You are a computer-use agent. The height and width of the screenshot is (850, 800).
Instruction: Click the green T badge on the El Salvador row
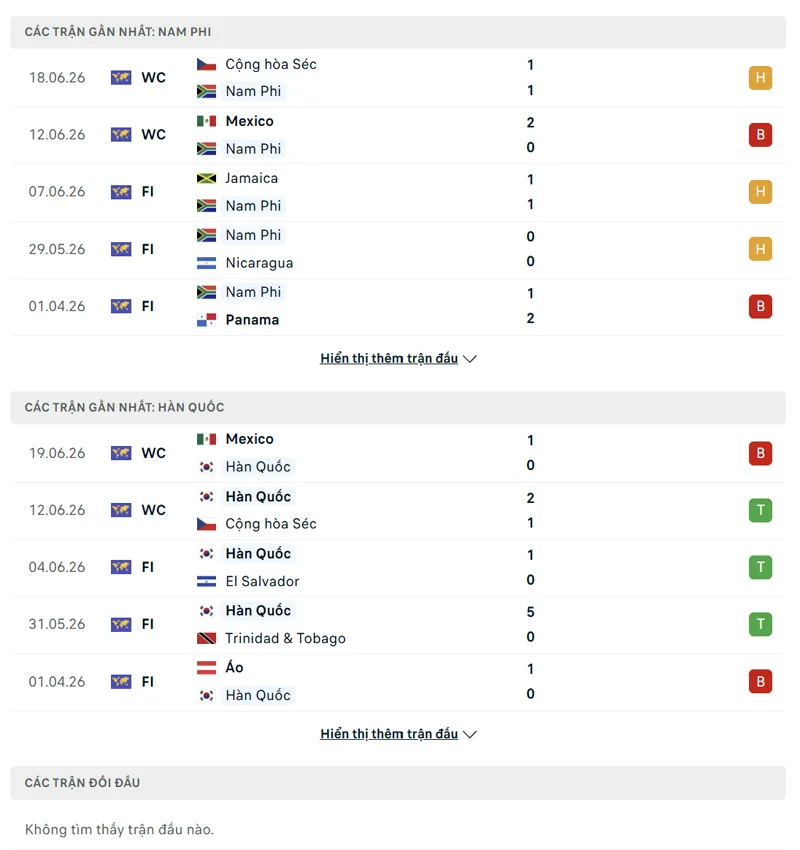(760, 567)
